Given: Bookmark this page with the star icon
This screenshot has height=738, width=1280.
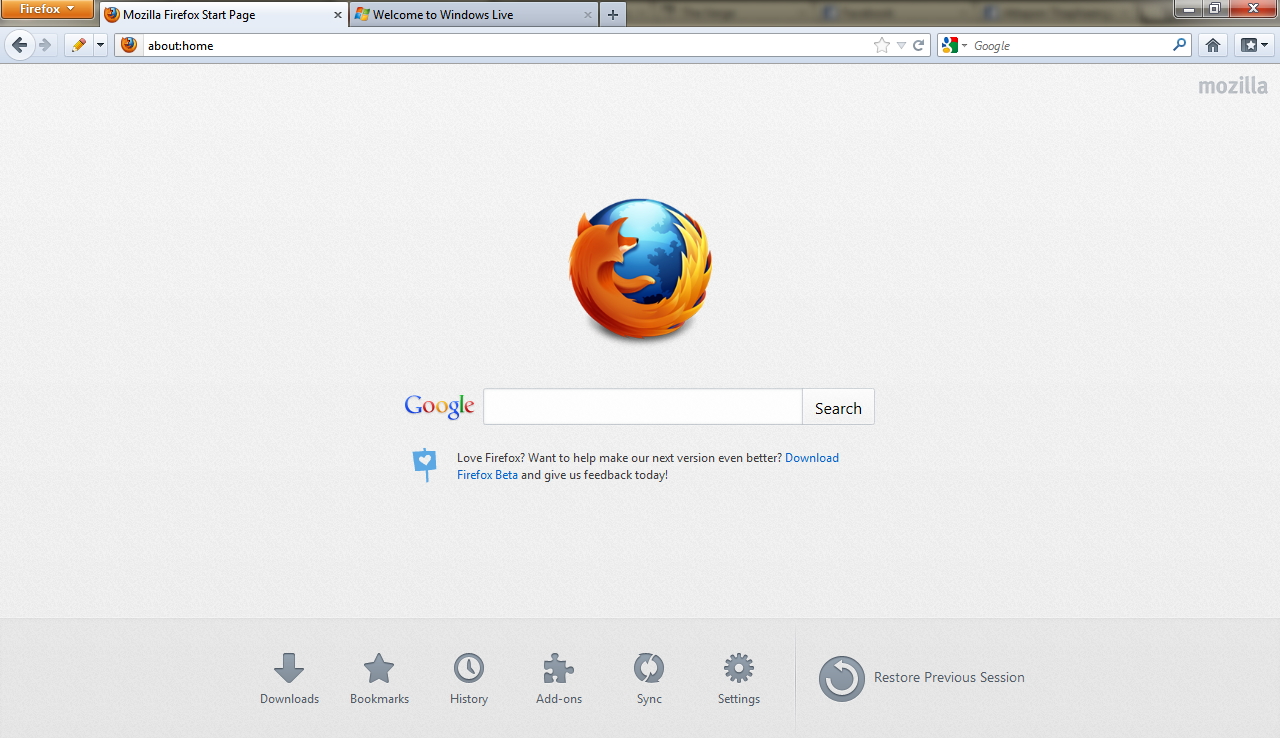Looking at the screenshot, I should 881,45.
